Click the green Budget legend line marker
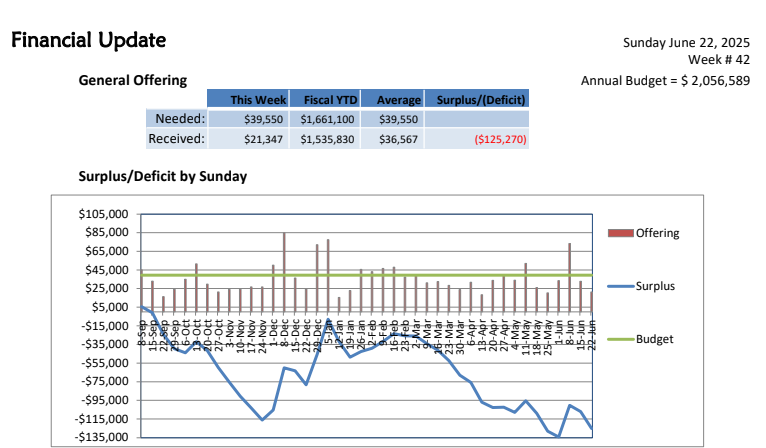This screenshot has height=448, width=766. tap(620, 339)
